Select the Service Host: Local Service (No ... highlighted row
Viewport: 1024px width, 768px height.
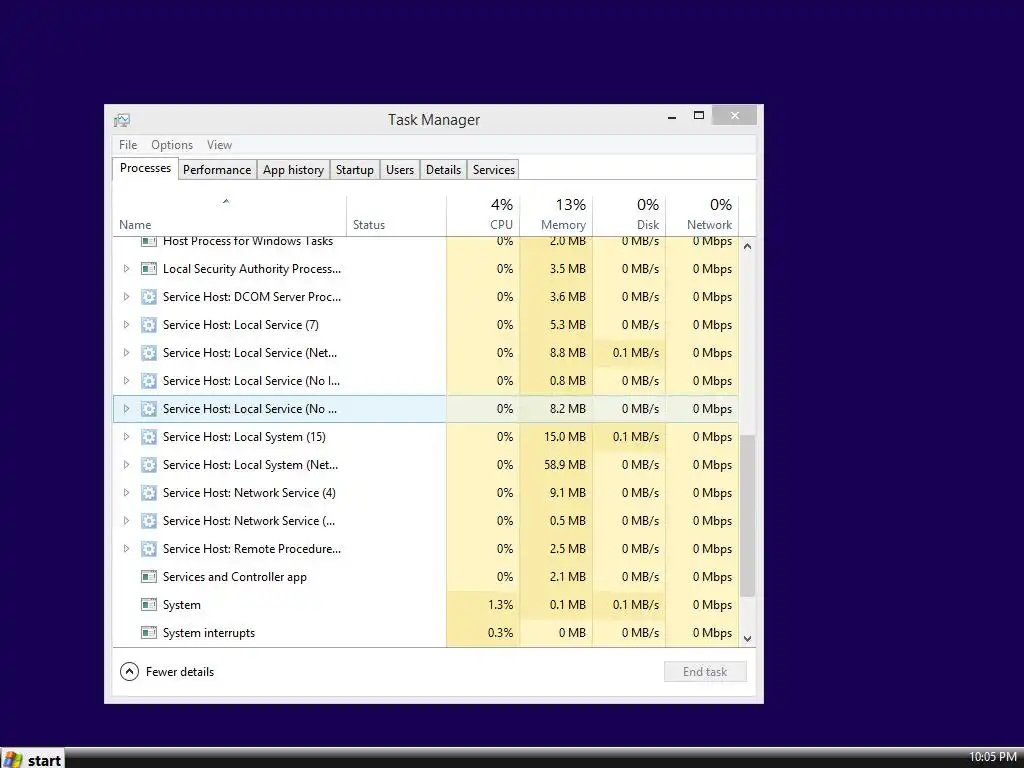(426, 409)
